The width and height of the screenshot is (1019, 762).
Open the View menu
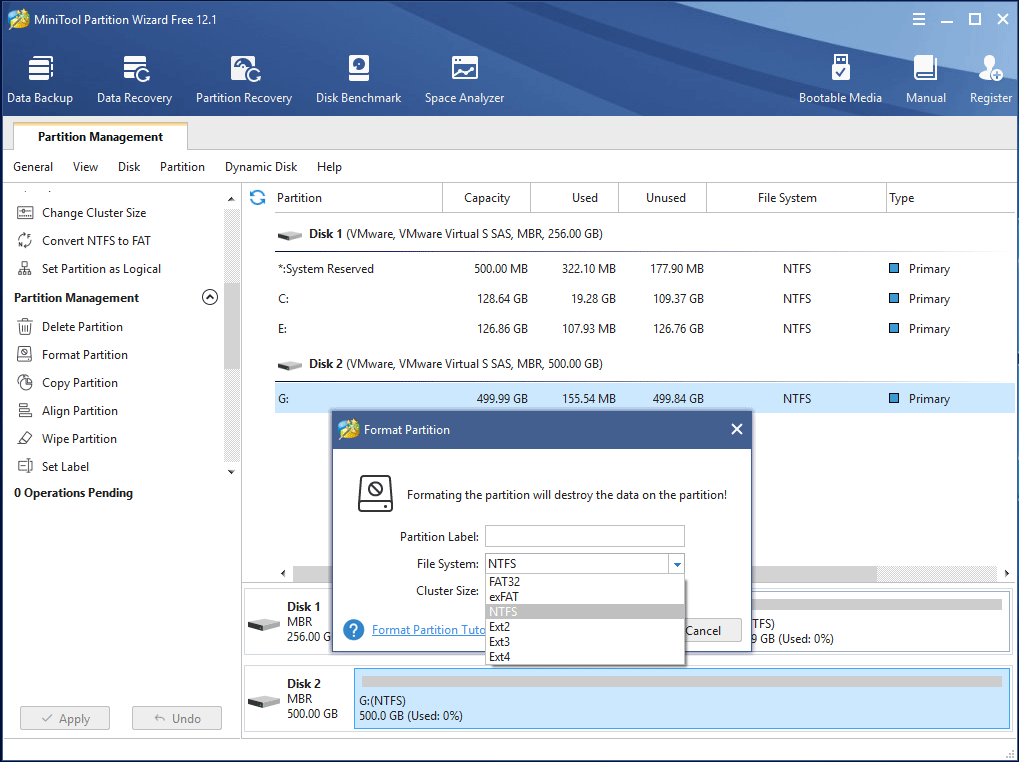(85, 167)
